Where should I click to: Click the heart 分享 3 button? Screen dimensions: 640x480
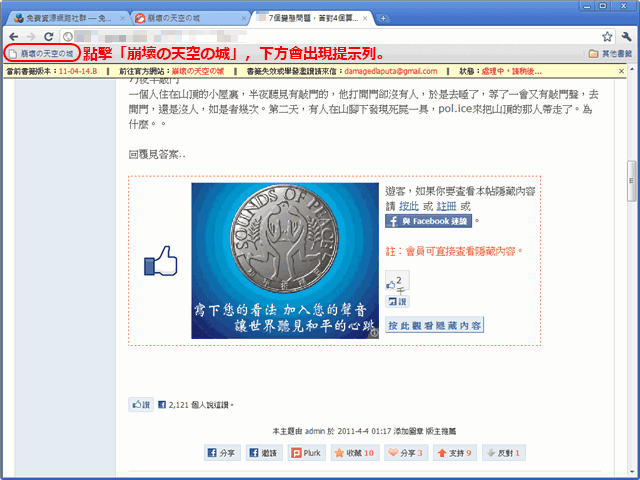click(x=406, y=453)
